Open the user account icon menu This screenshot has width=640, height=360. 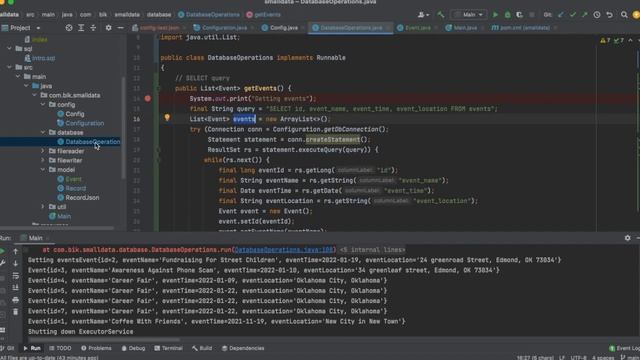423,15
